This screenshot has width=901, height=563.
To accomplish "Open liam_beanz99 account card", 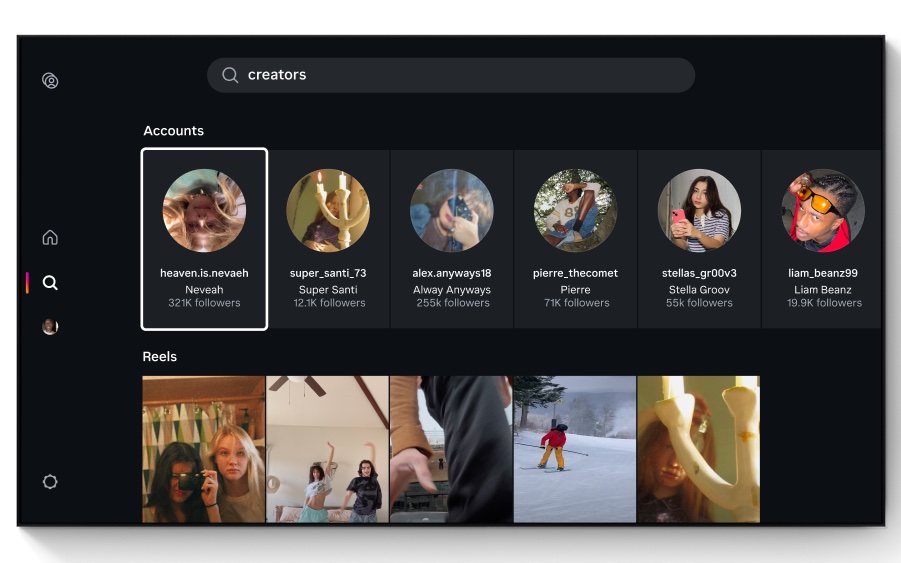I will [822, 239].
